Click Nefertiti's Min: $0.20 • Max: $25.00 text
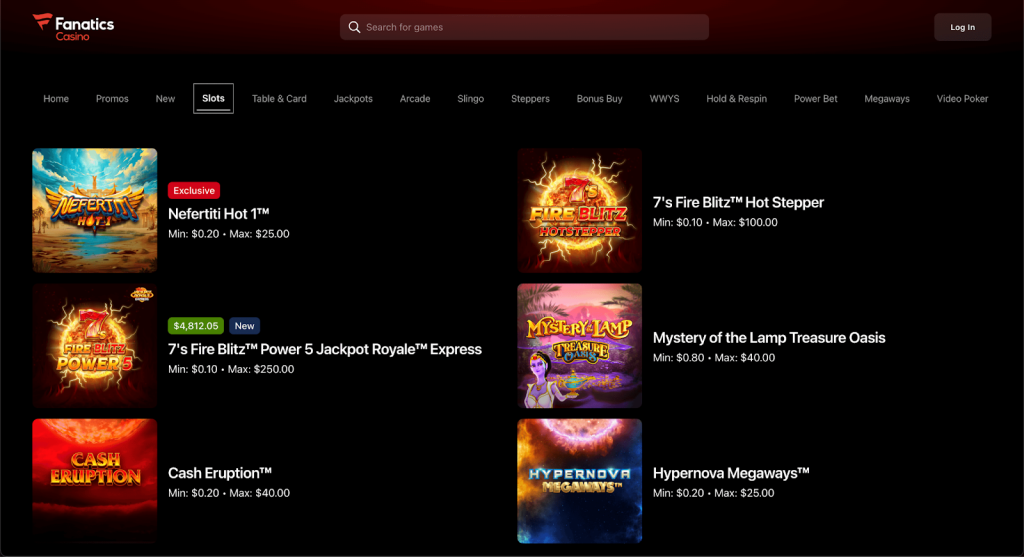Image resolution: width=1024 pixels, height=557 pixels. pos(229,234)
